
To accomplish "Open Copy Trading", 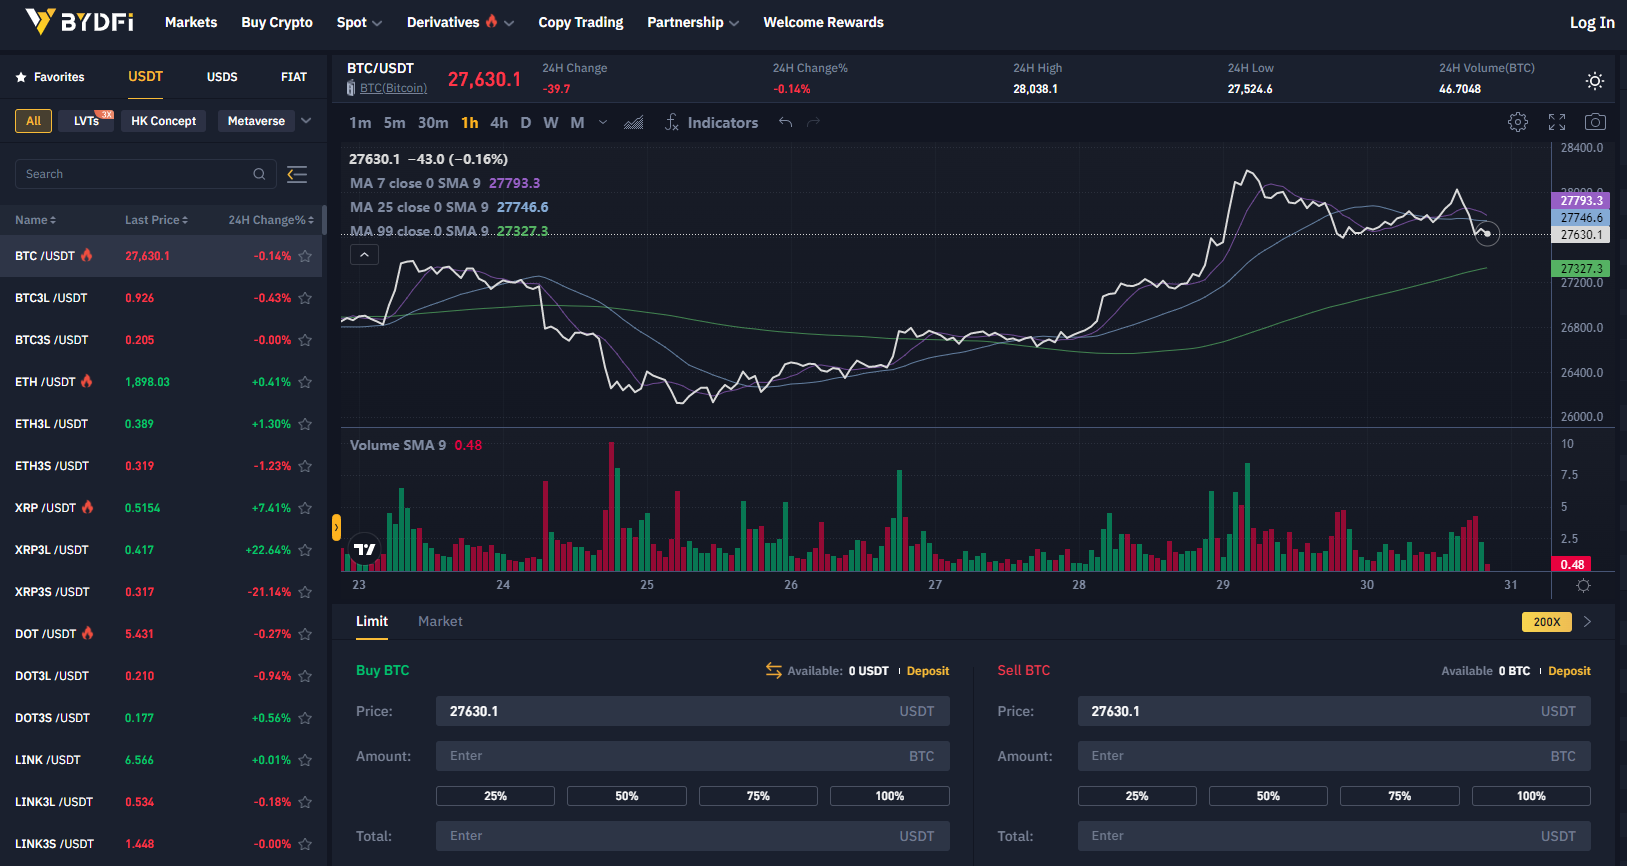I will 581,22.
